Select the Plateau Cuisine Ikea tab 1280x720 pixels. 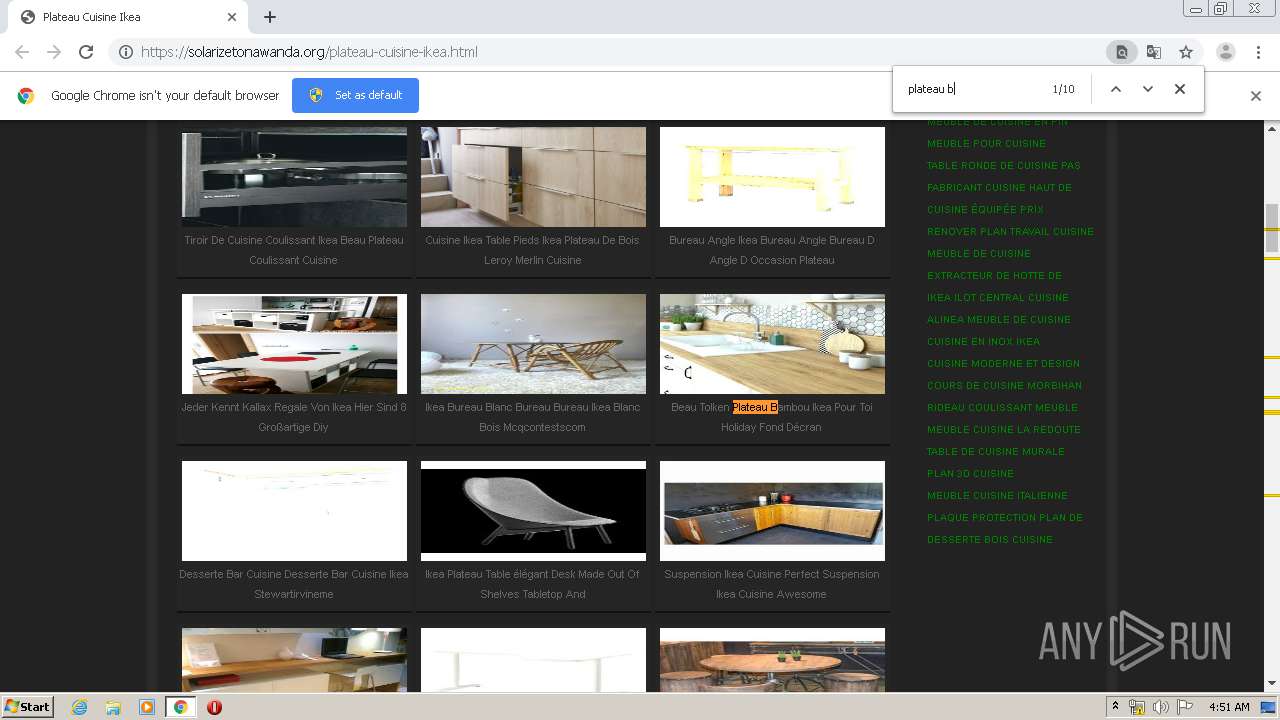(128, 17)
